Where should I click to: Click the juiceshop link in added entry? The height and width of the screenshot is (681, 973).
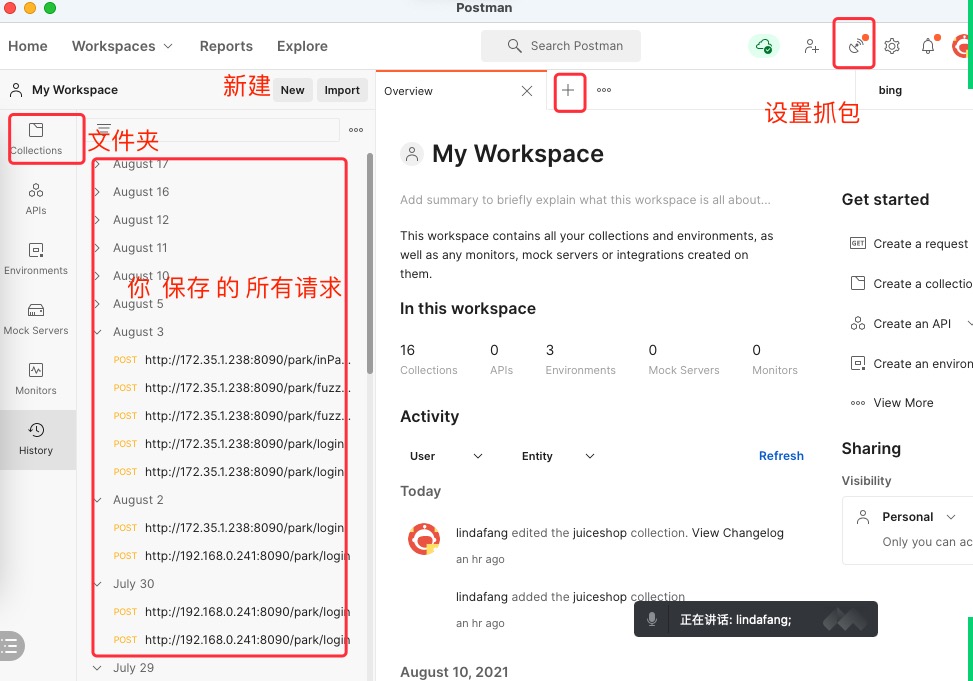599,597
